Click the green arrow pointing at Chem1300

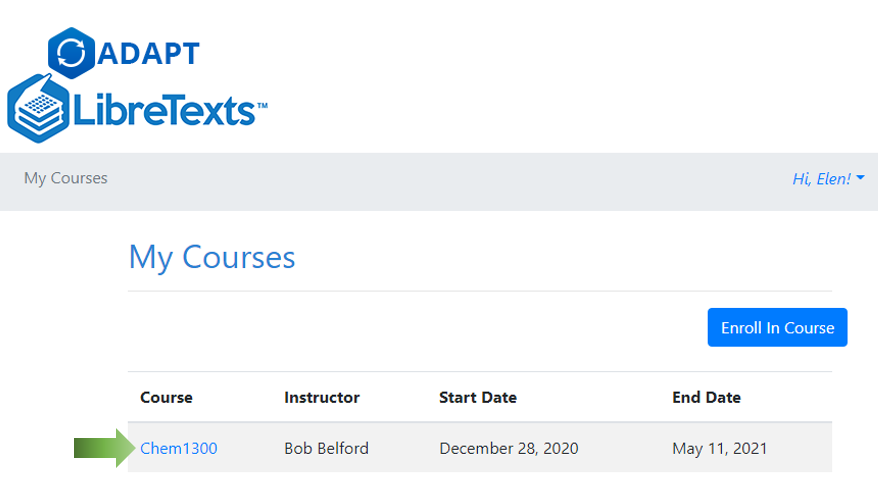(103, 448)
